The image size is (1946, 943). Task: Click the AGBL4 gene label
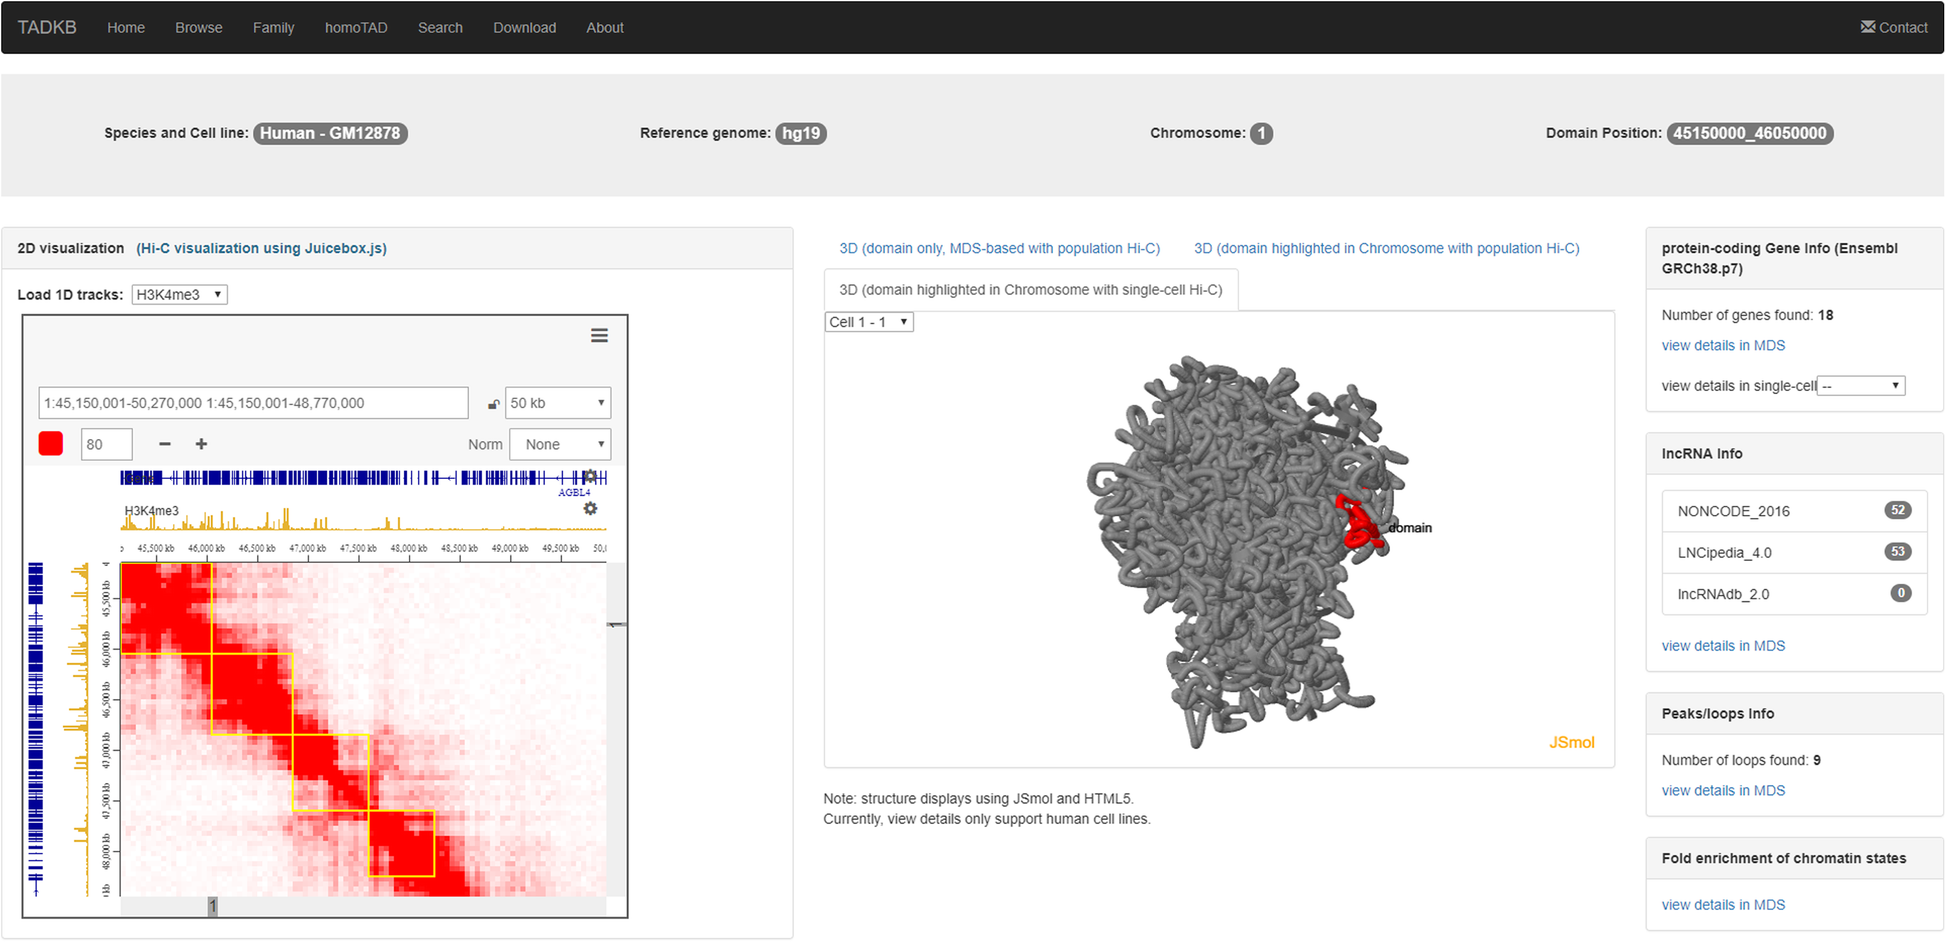pyautogui.click(x=574, y=492)
